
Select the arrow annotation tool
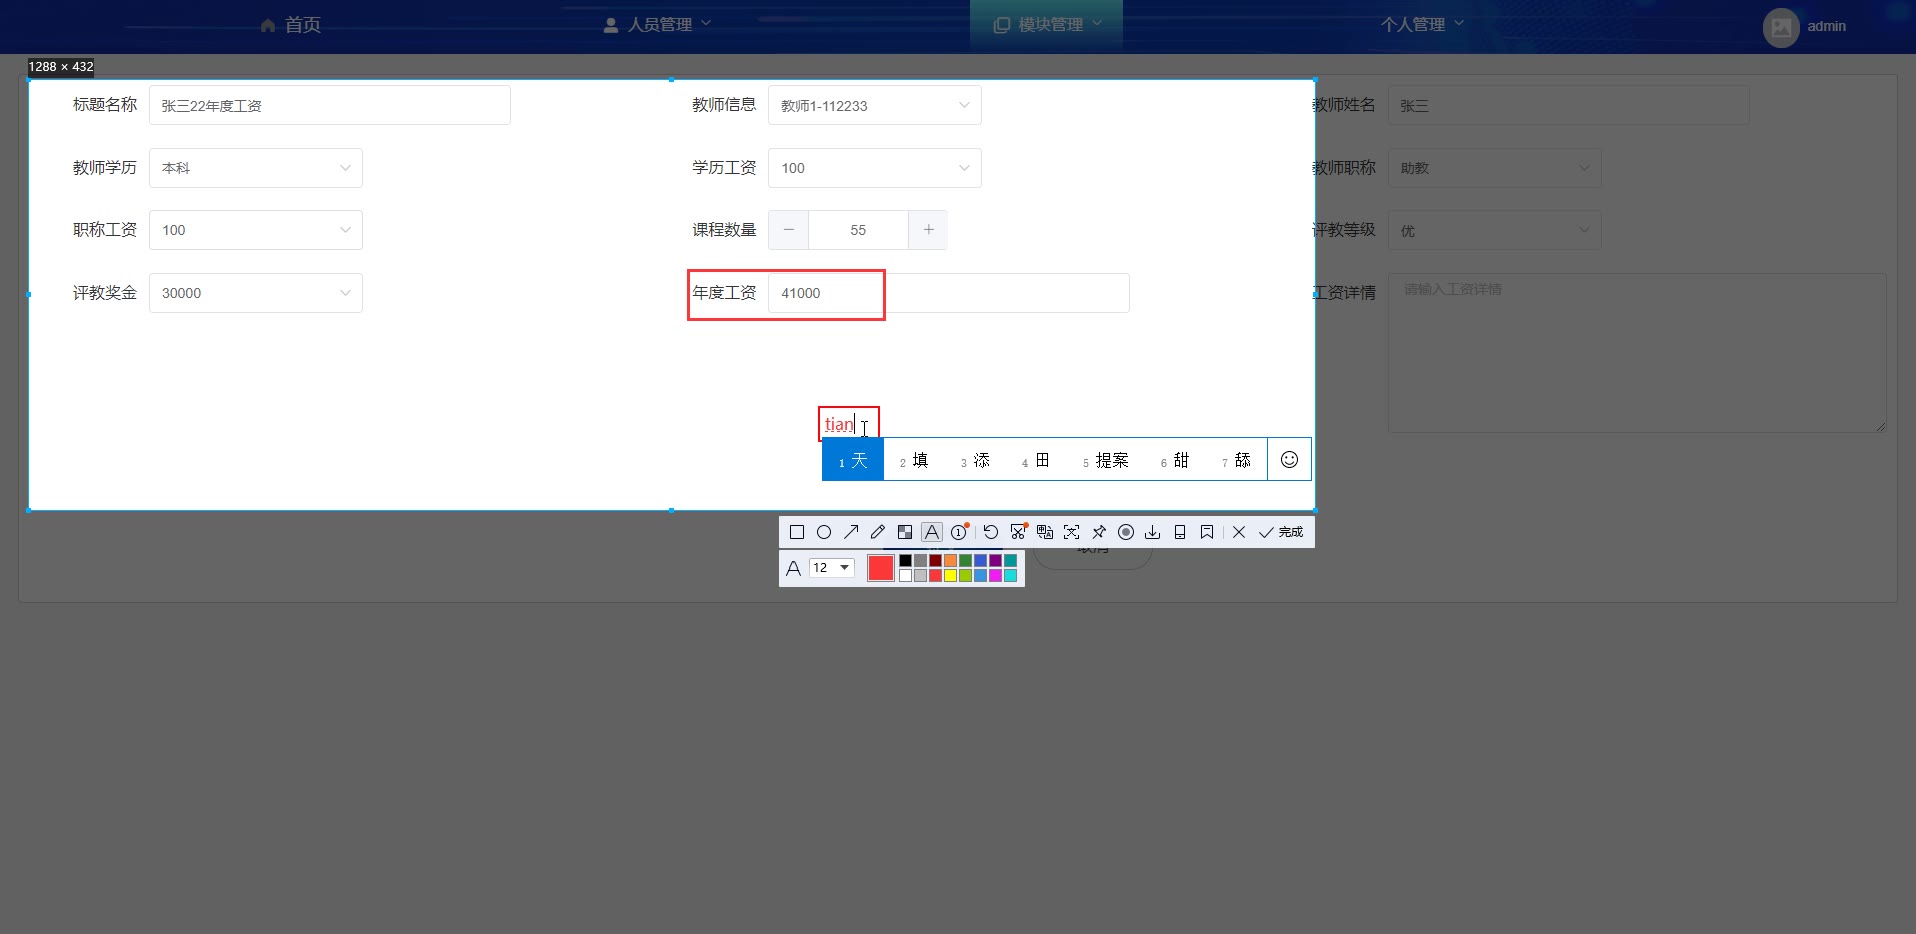tap(851, 532)
